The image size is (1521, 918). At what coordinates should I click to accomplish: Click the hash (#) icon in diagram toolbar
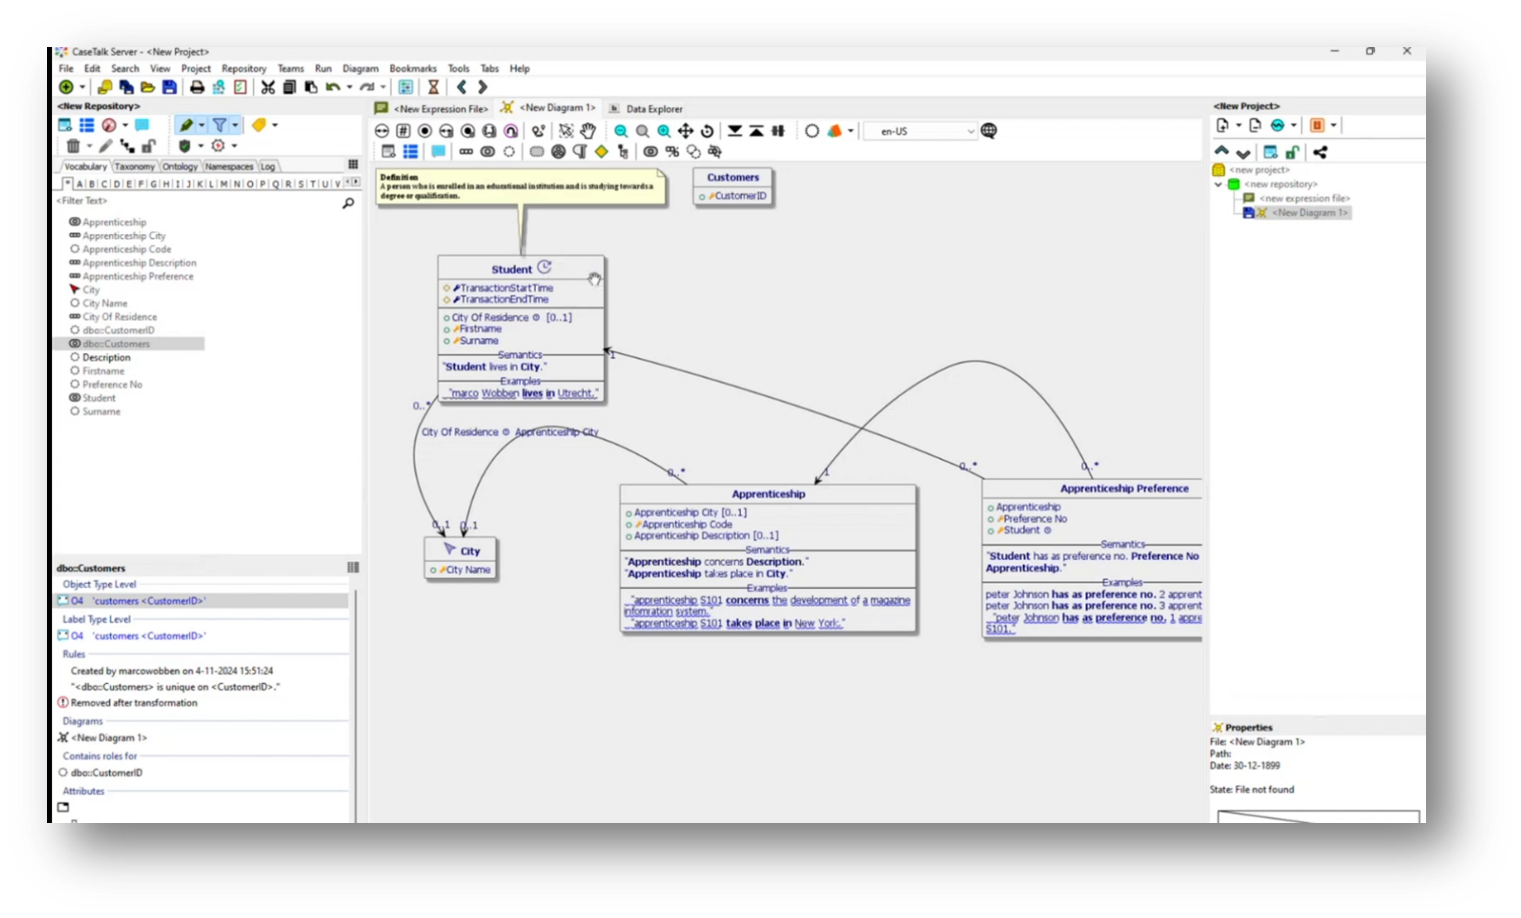[x=403, y=131]
